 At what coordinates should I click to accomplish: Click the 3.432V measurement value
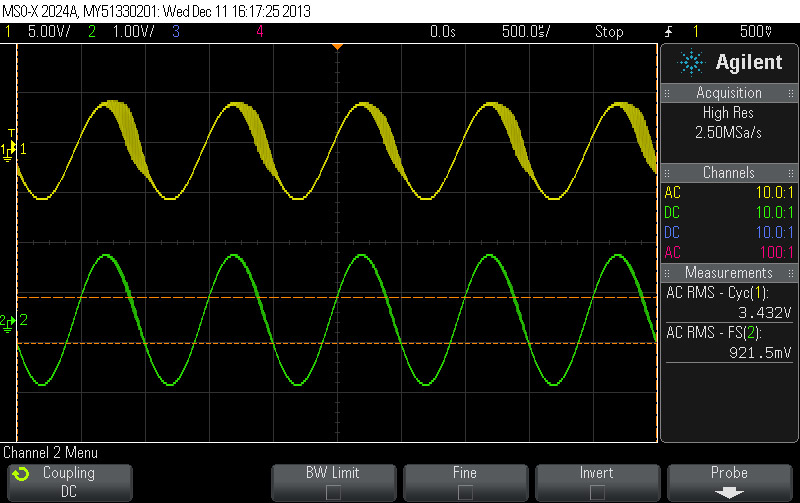click(765, 313)
